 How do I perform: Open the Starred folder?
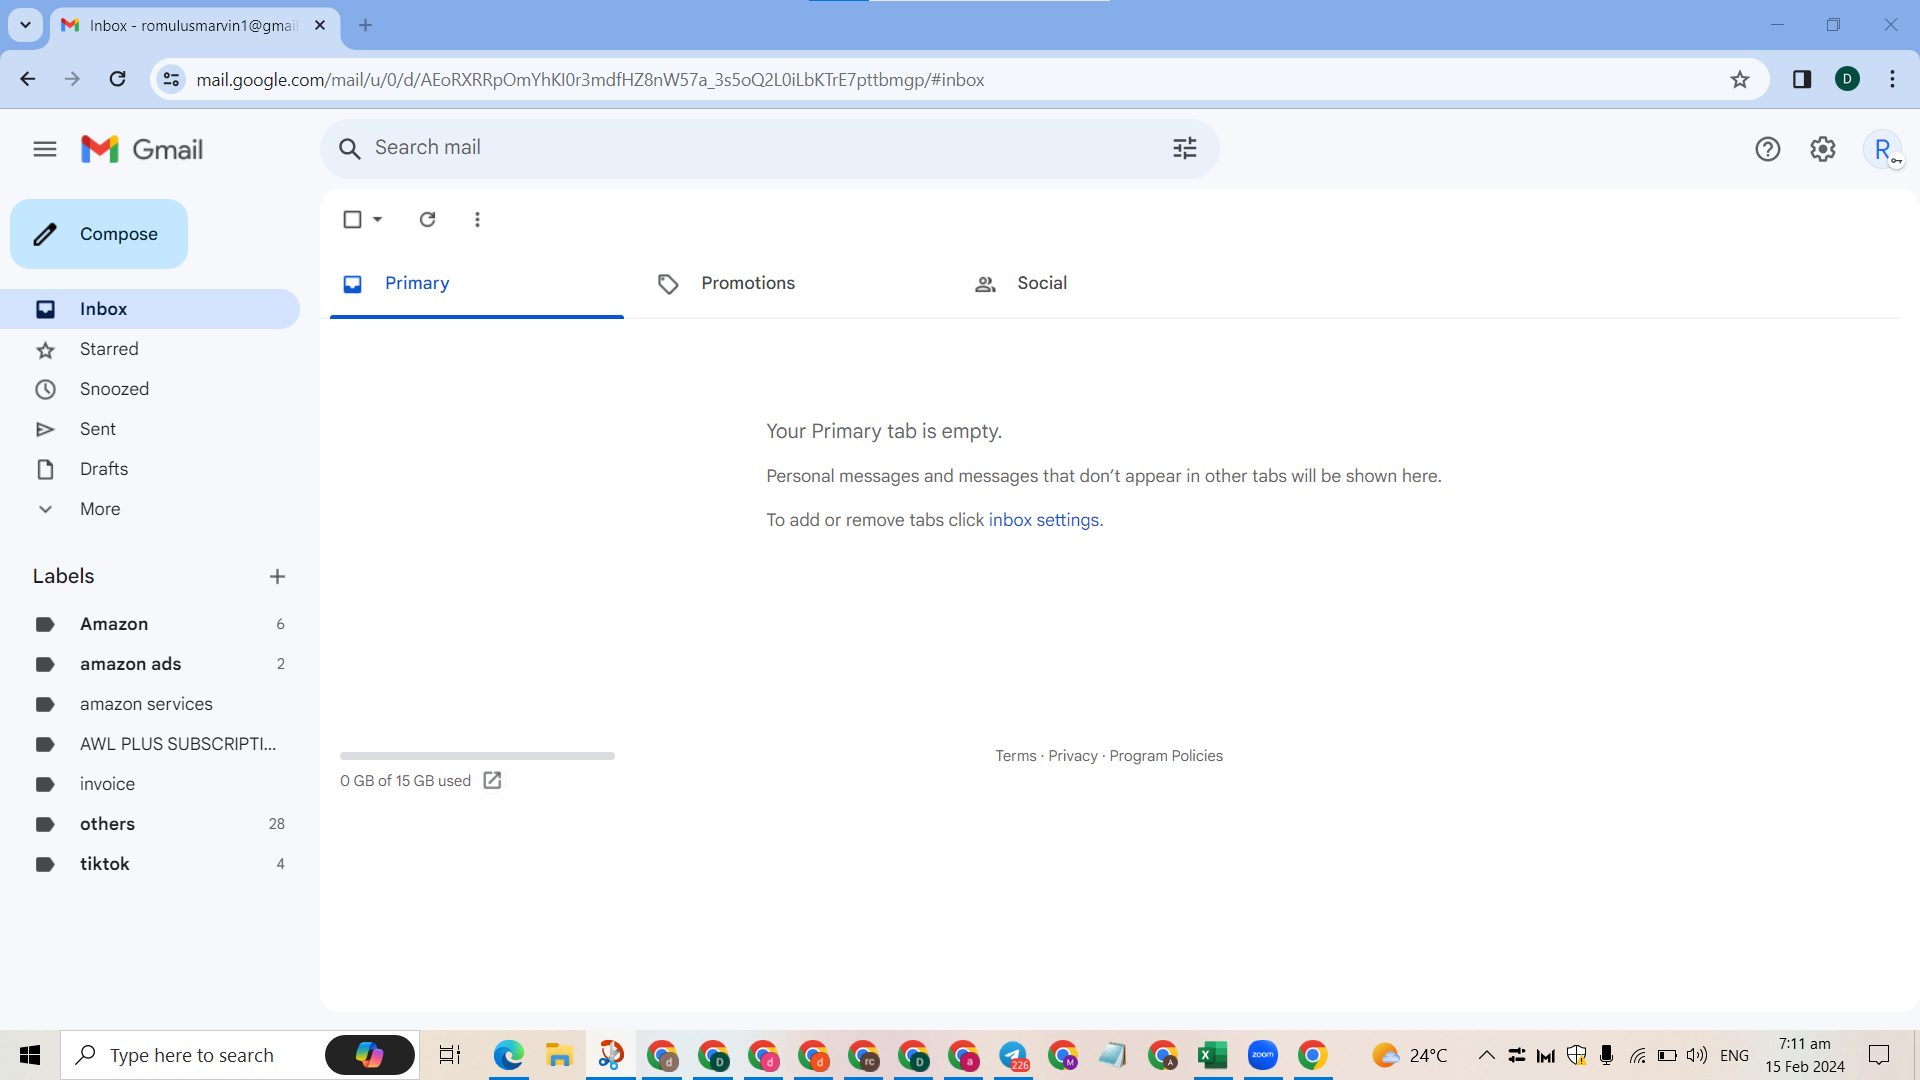click(150, 349)
